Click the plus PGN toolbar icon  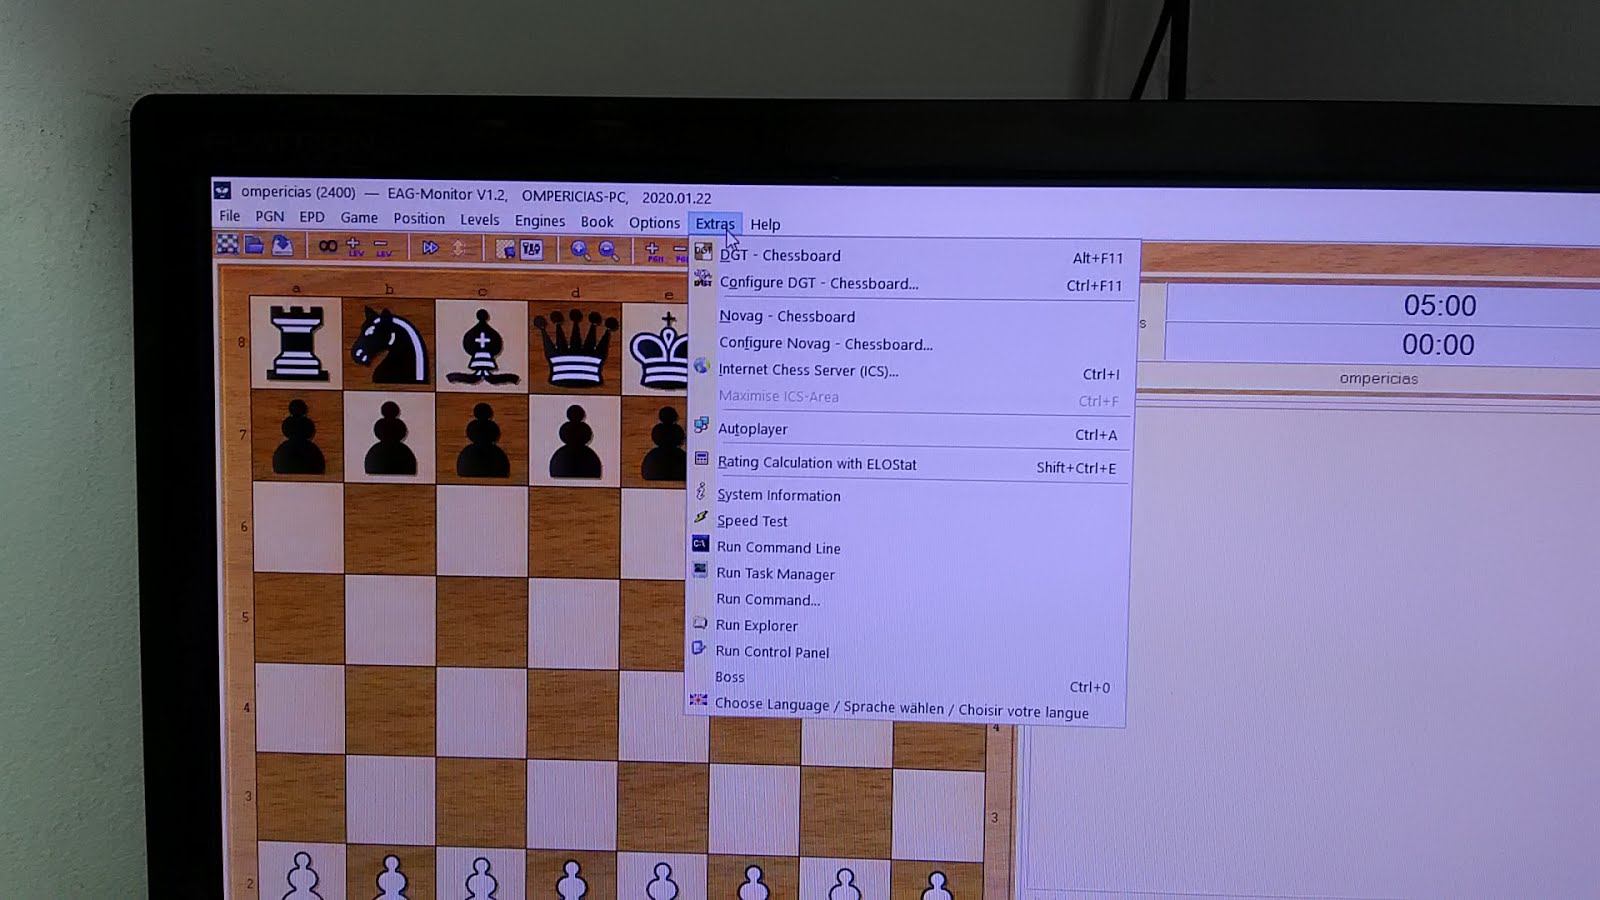(654, 251)
